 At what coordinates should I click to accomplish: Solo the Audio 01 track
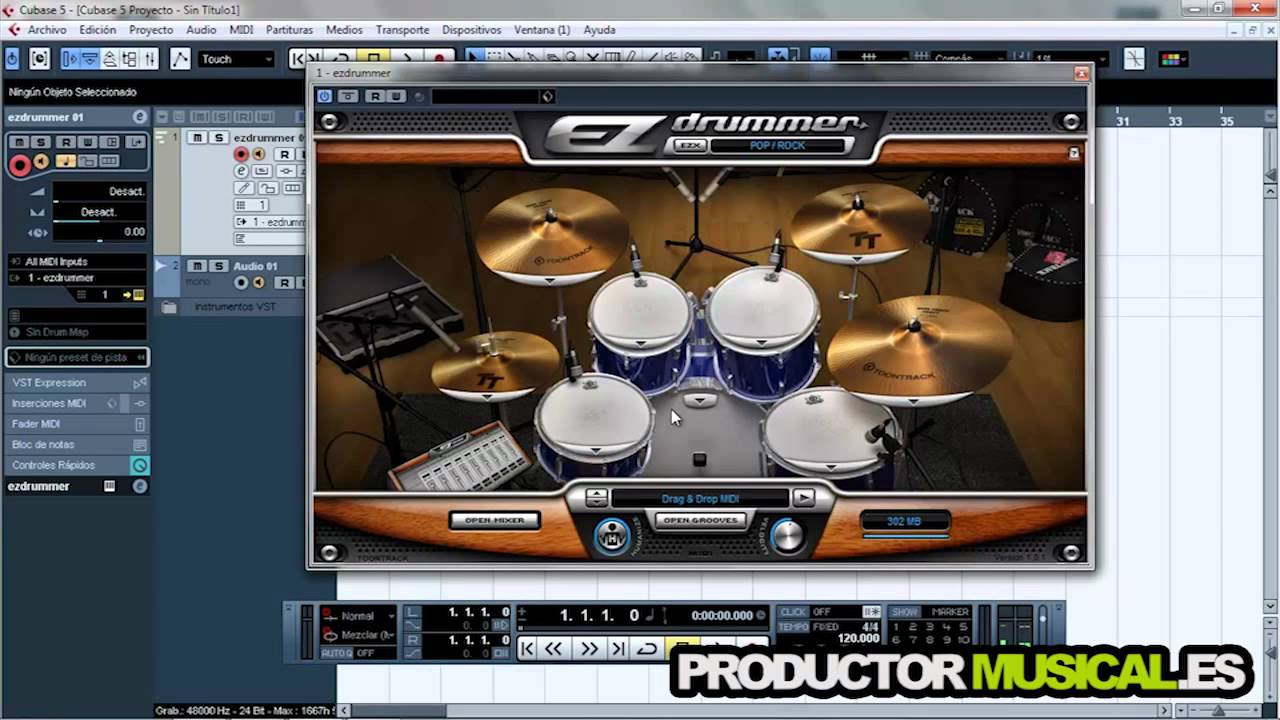pyautogui.click(x=217, y=266)
